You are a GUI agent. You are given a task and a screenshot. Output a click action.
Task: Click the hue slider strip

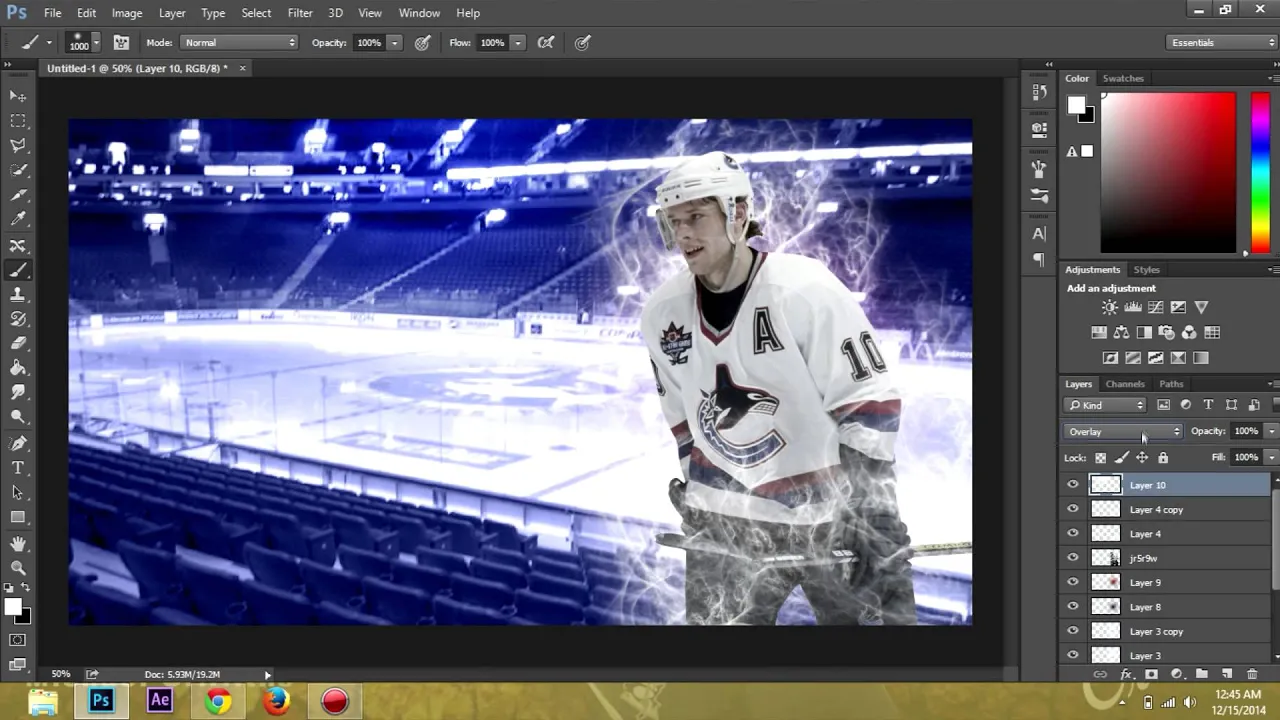(x=1259, y=173)
